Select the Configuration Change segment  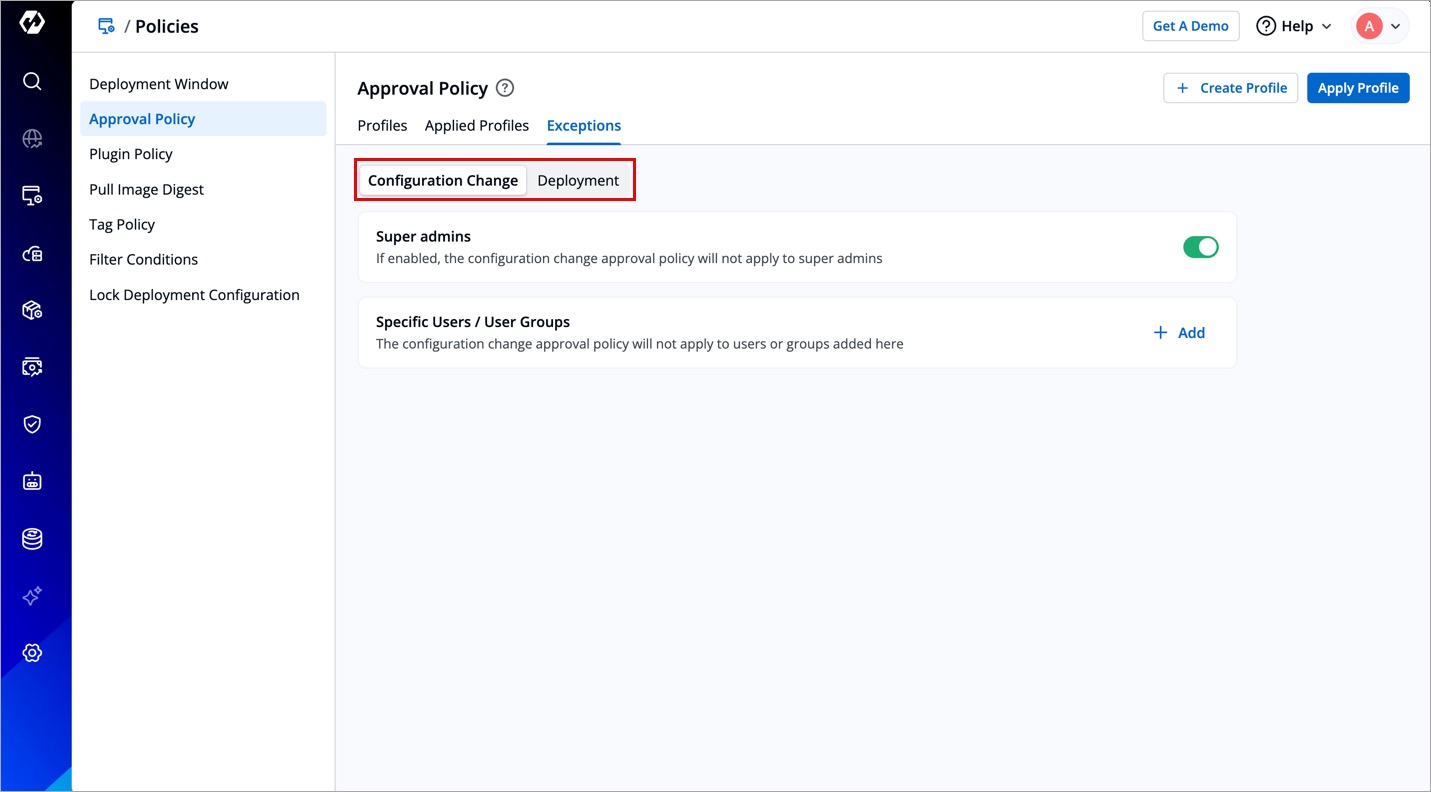pos(443,181)
